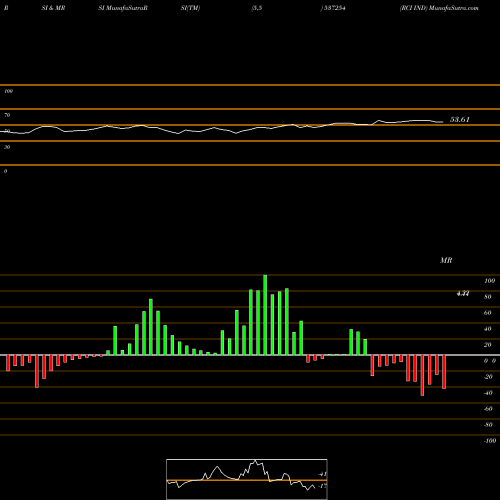Click the MR axis label 20
500x500 pixels.
(x=488, y=345)
